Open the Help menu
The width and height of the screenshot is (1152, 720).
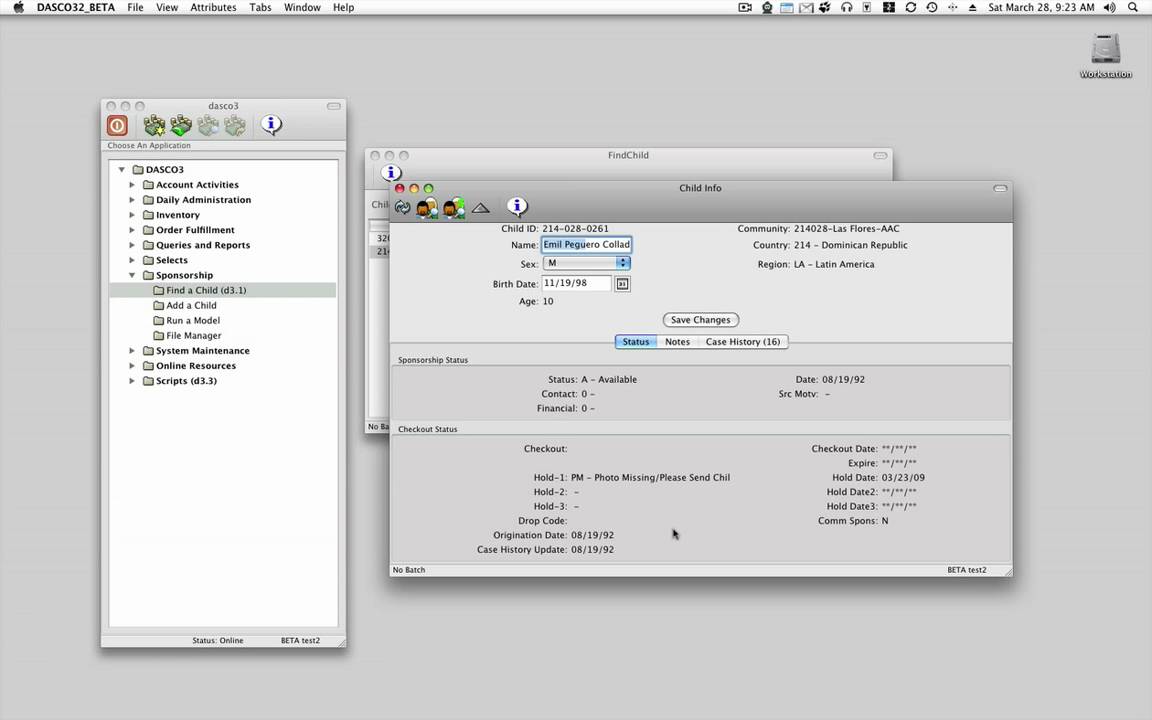(343, 7)
